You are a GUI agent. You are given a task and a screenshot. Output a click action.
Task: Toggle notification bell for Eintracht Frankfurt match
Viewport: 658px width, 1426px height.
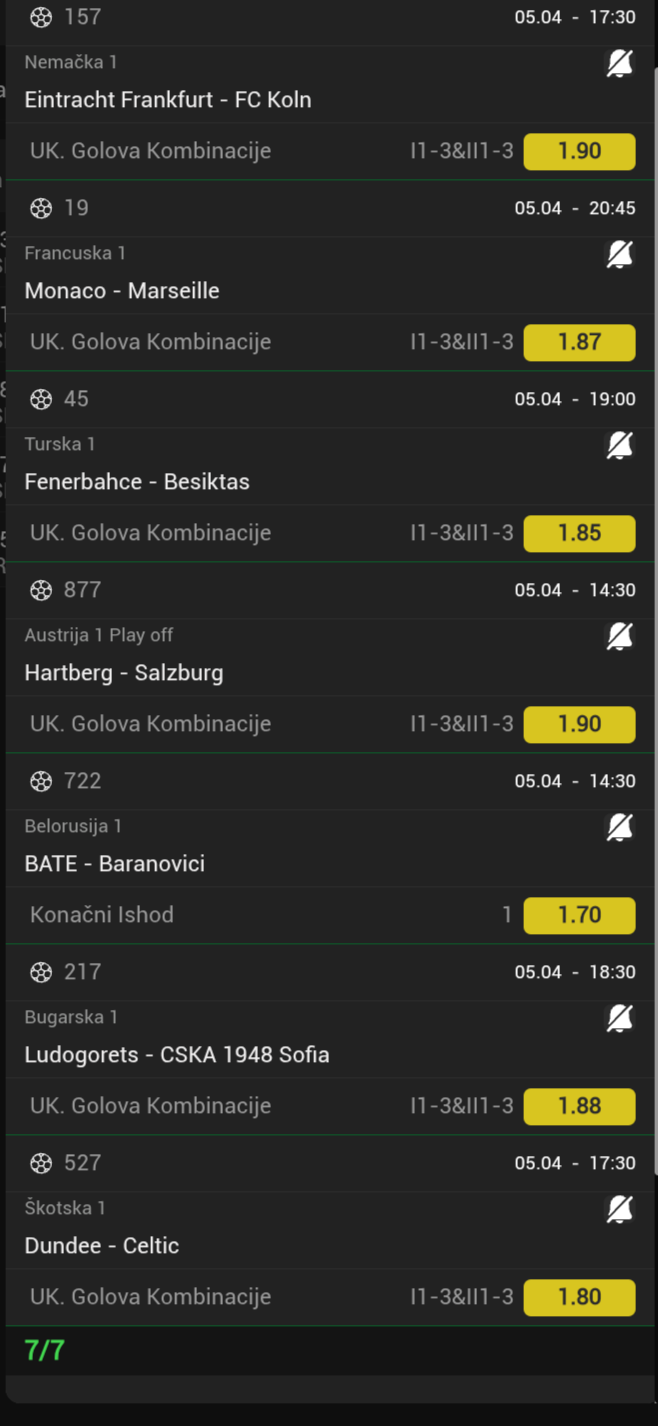click(x=620, y=64)
